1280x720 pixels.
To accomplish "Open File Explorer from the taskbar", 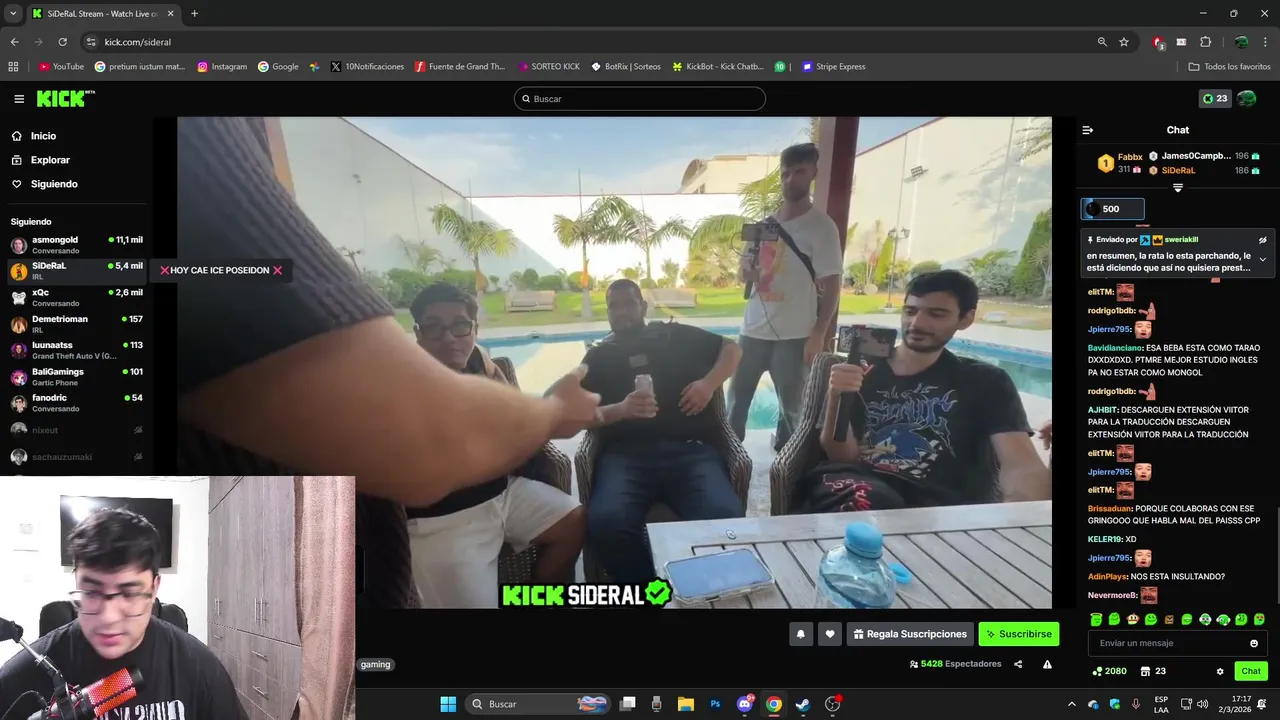I will [686, 704].
